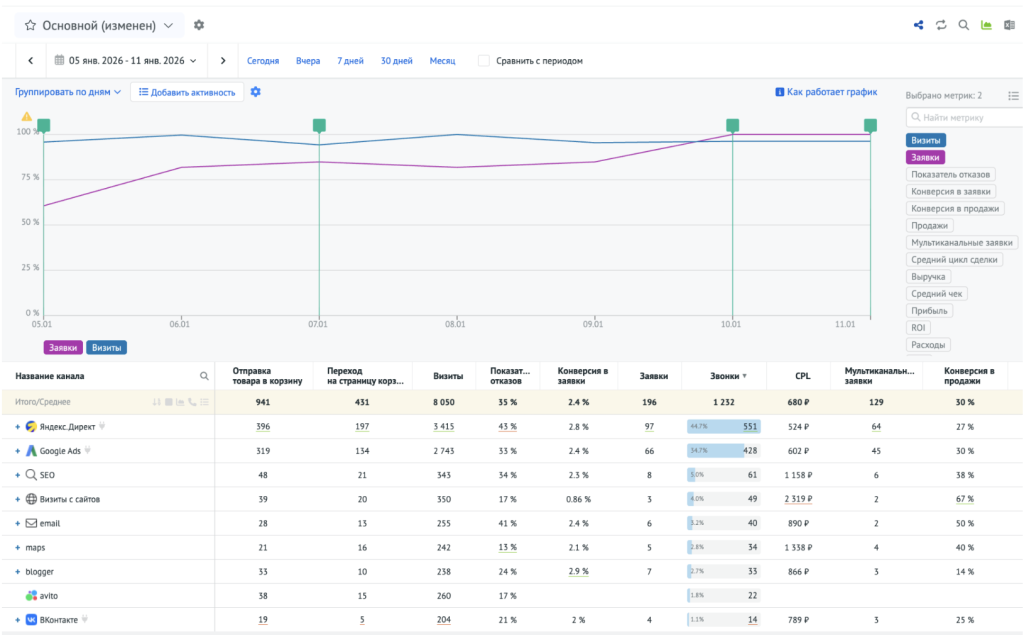
Task: Open report settings gear beside Основной
Action: pyautogui.click(x=199, y=25)
